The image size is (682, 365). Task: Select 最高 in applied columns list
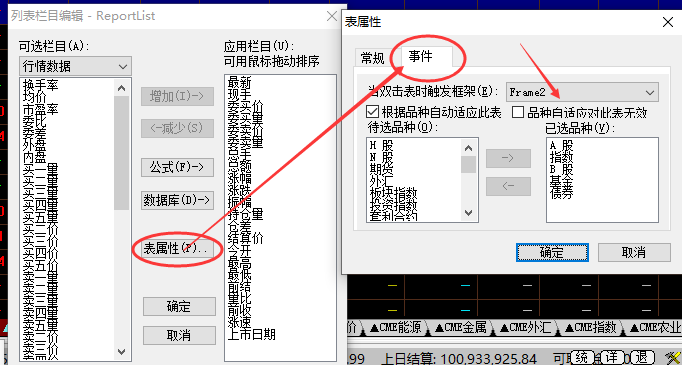[239, 263]
